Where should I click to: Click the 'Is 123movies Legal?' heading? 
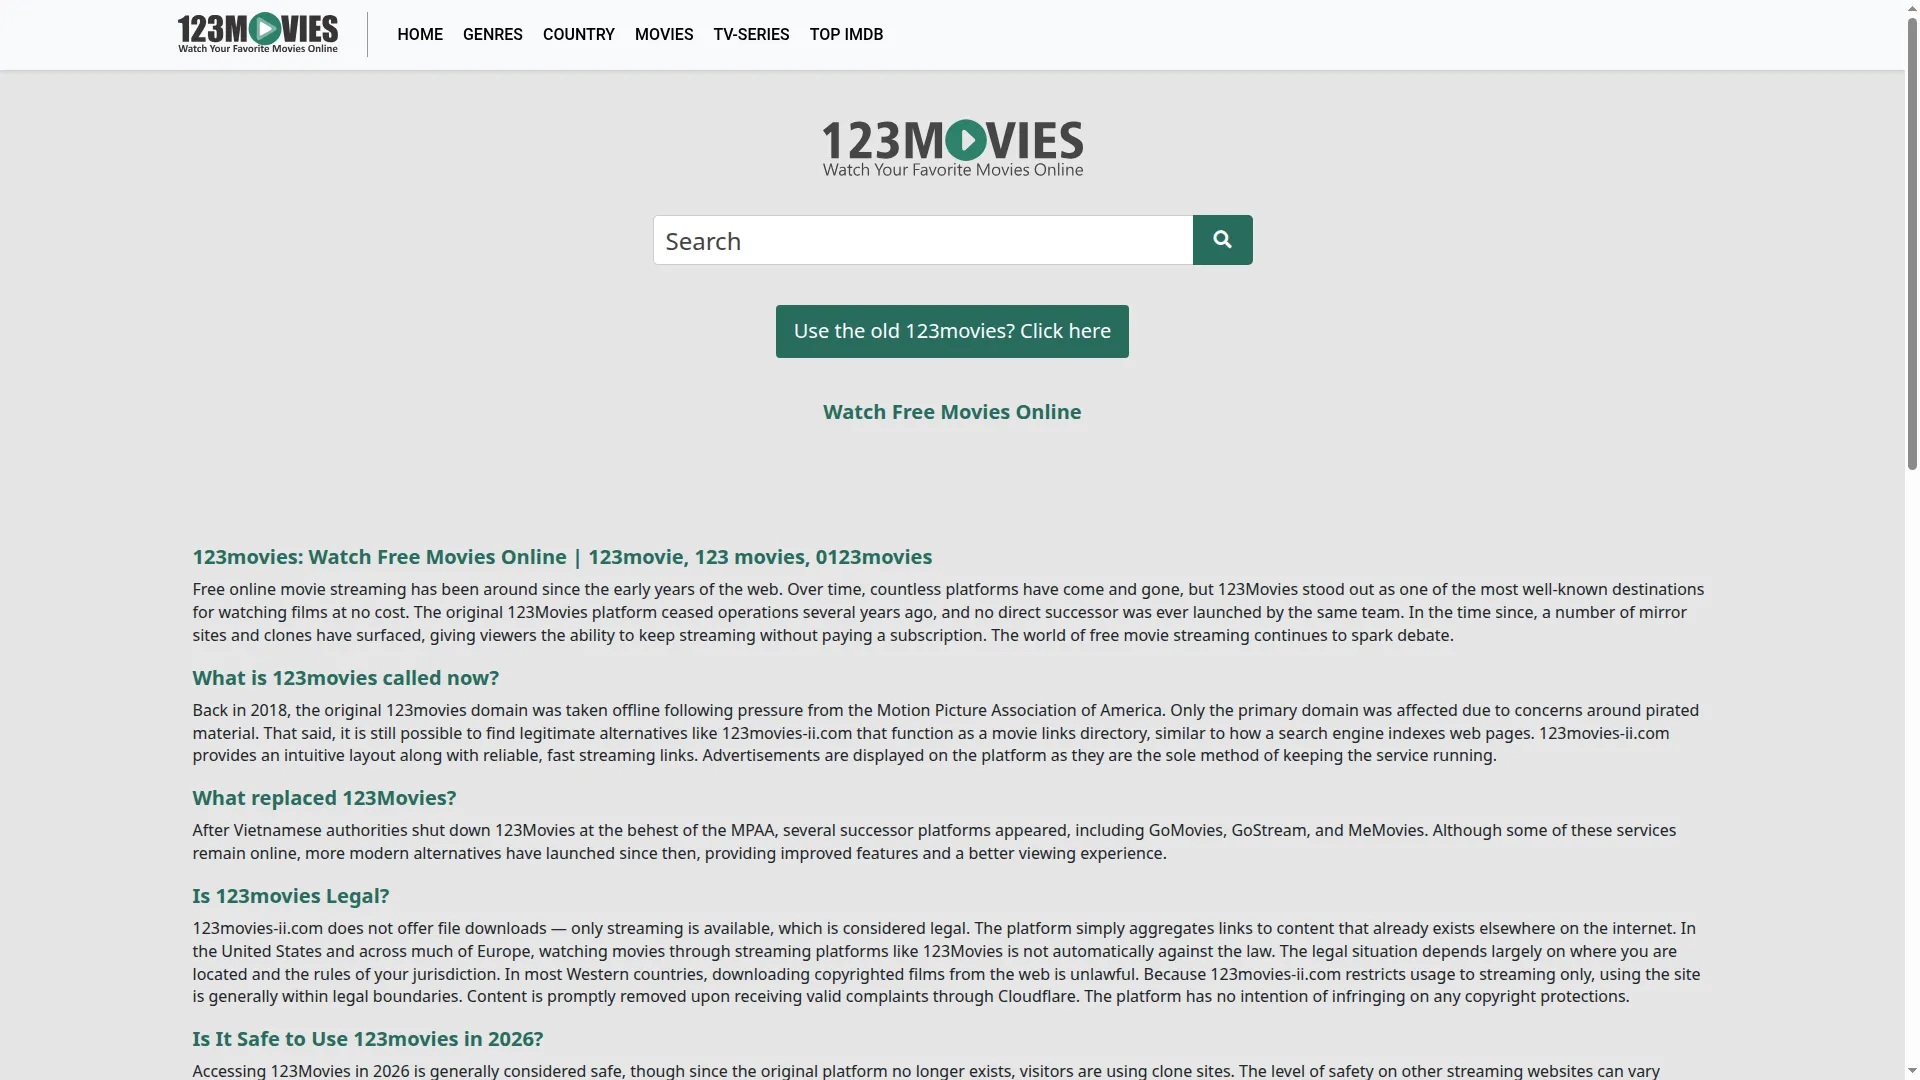[291, 896]
